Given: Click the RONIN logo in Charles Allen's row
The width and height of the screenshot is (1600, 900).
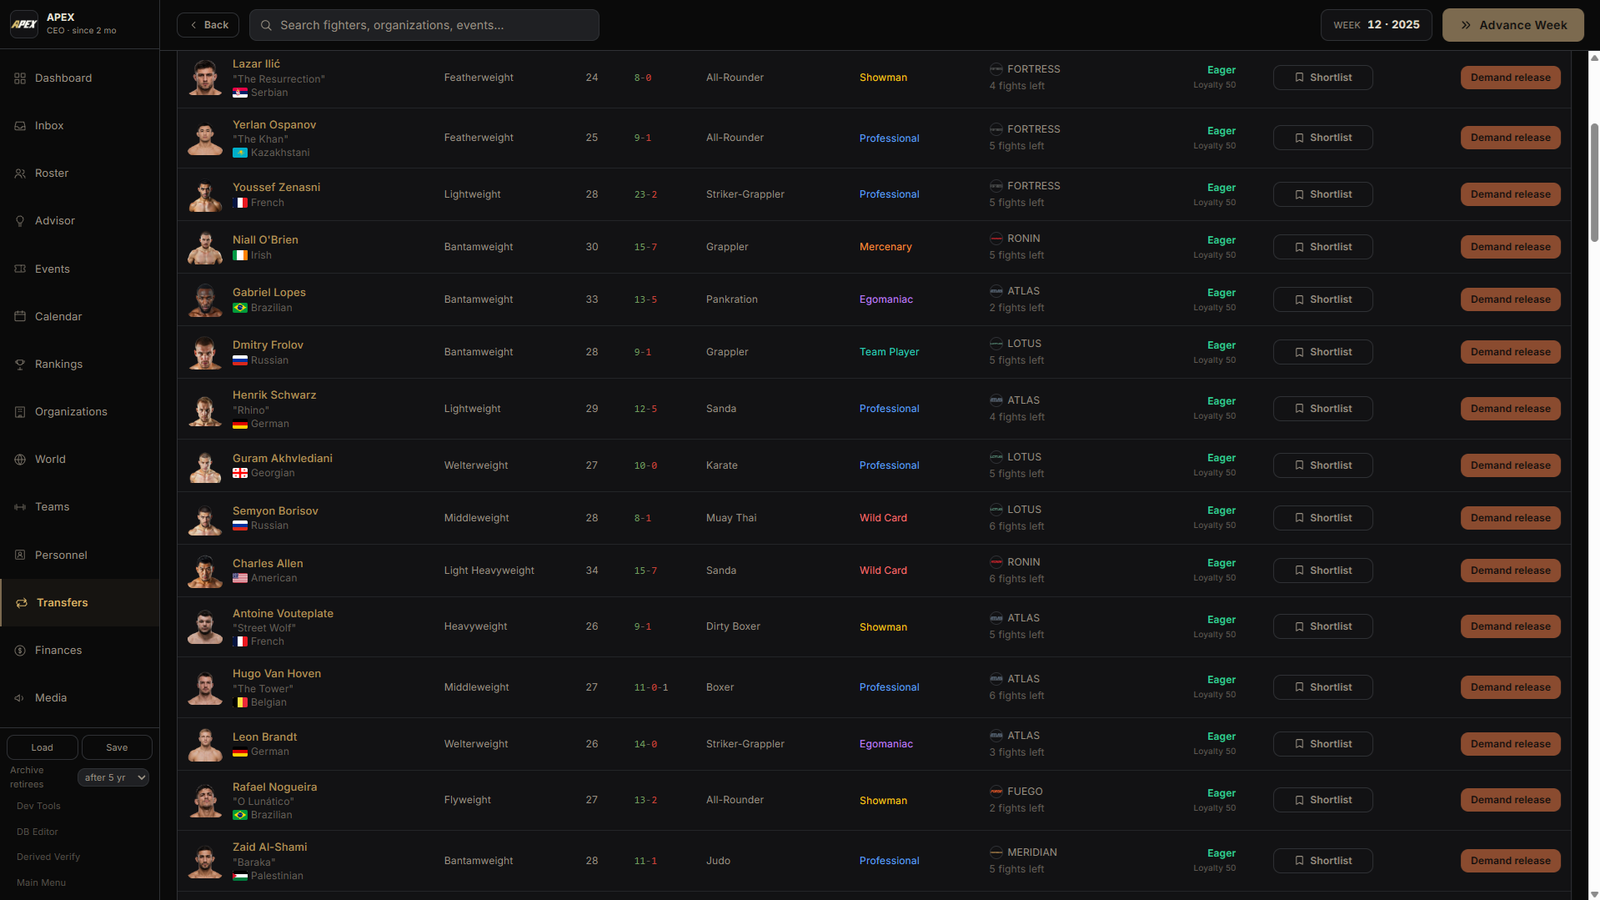Looking at the screenshot, I should coord(996,562).
